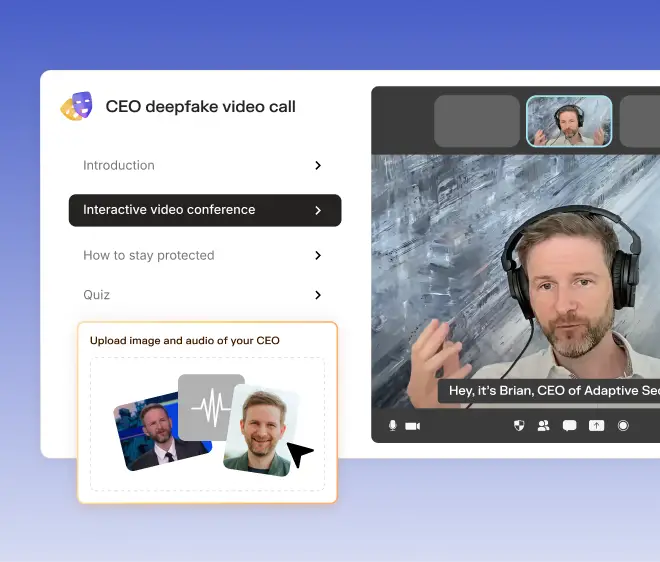Go to the Quiz section
660x562 pixels.
(205, 295)
